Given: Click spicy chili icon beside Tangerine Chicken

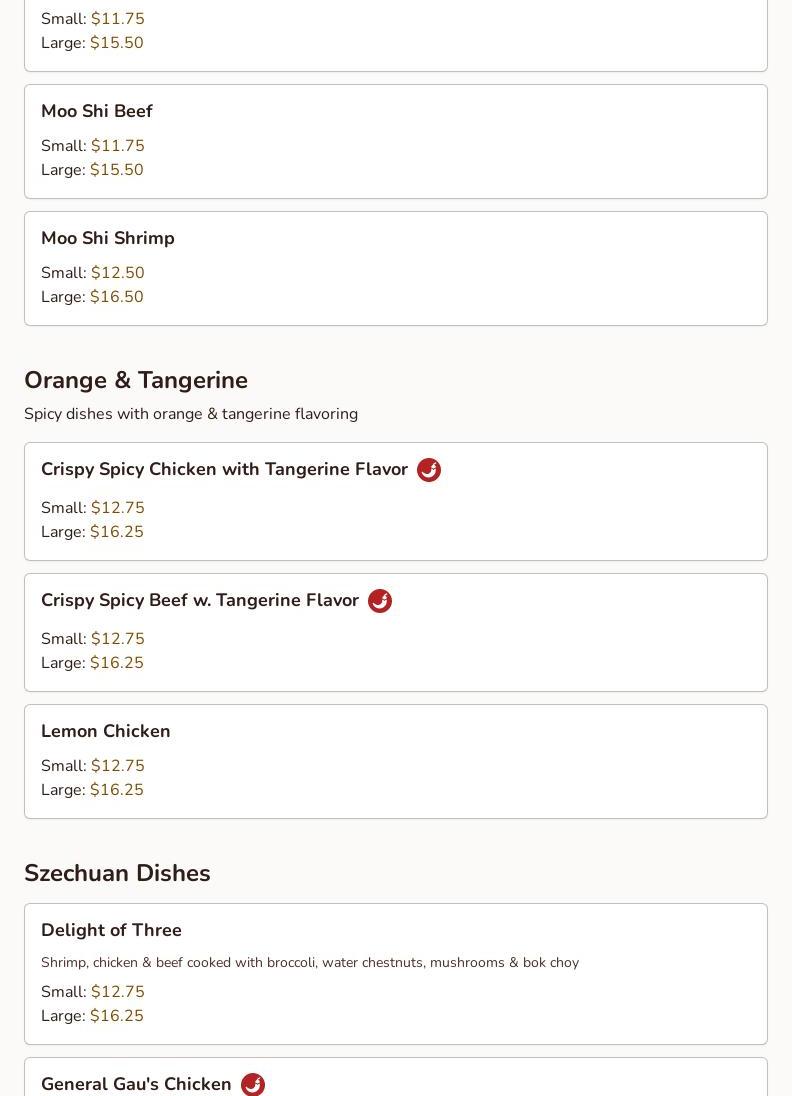Looking at the screenshot, I should [429, 470].
